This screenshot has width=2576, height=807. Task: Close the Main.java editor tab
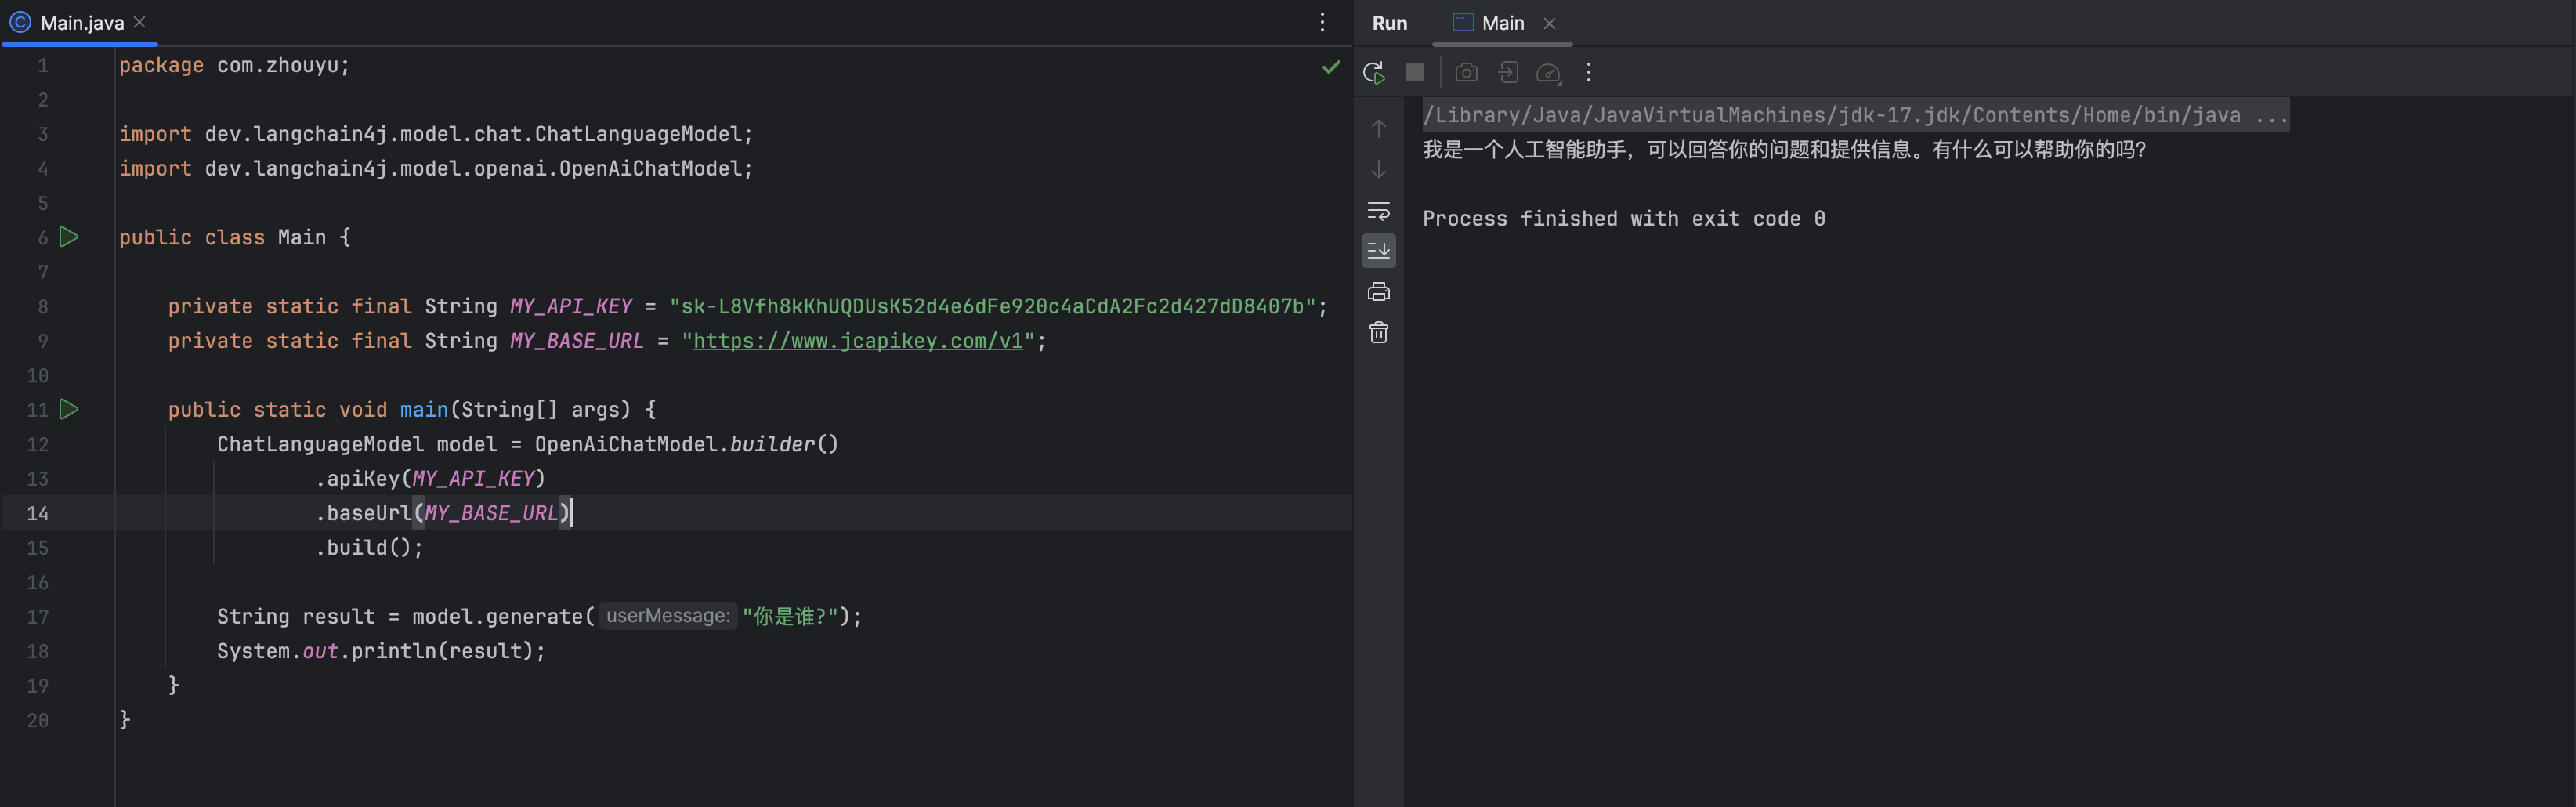(140, 22)
